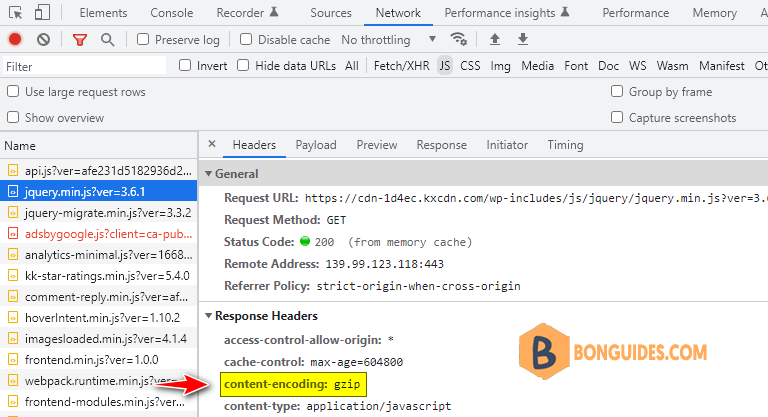Filter requests by Fetch/XHR type

tap(401, 66)
